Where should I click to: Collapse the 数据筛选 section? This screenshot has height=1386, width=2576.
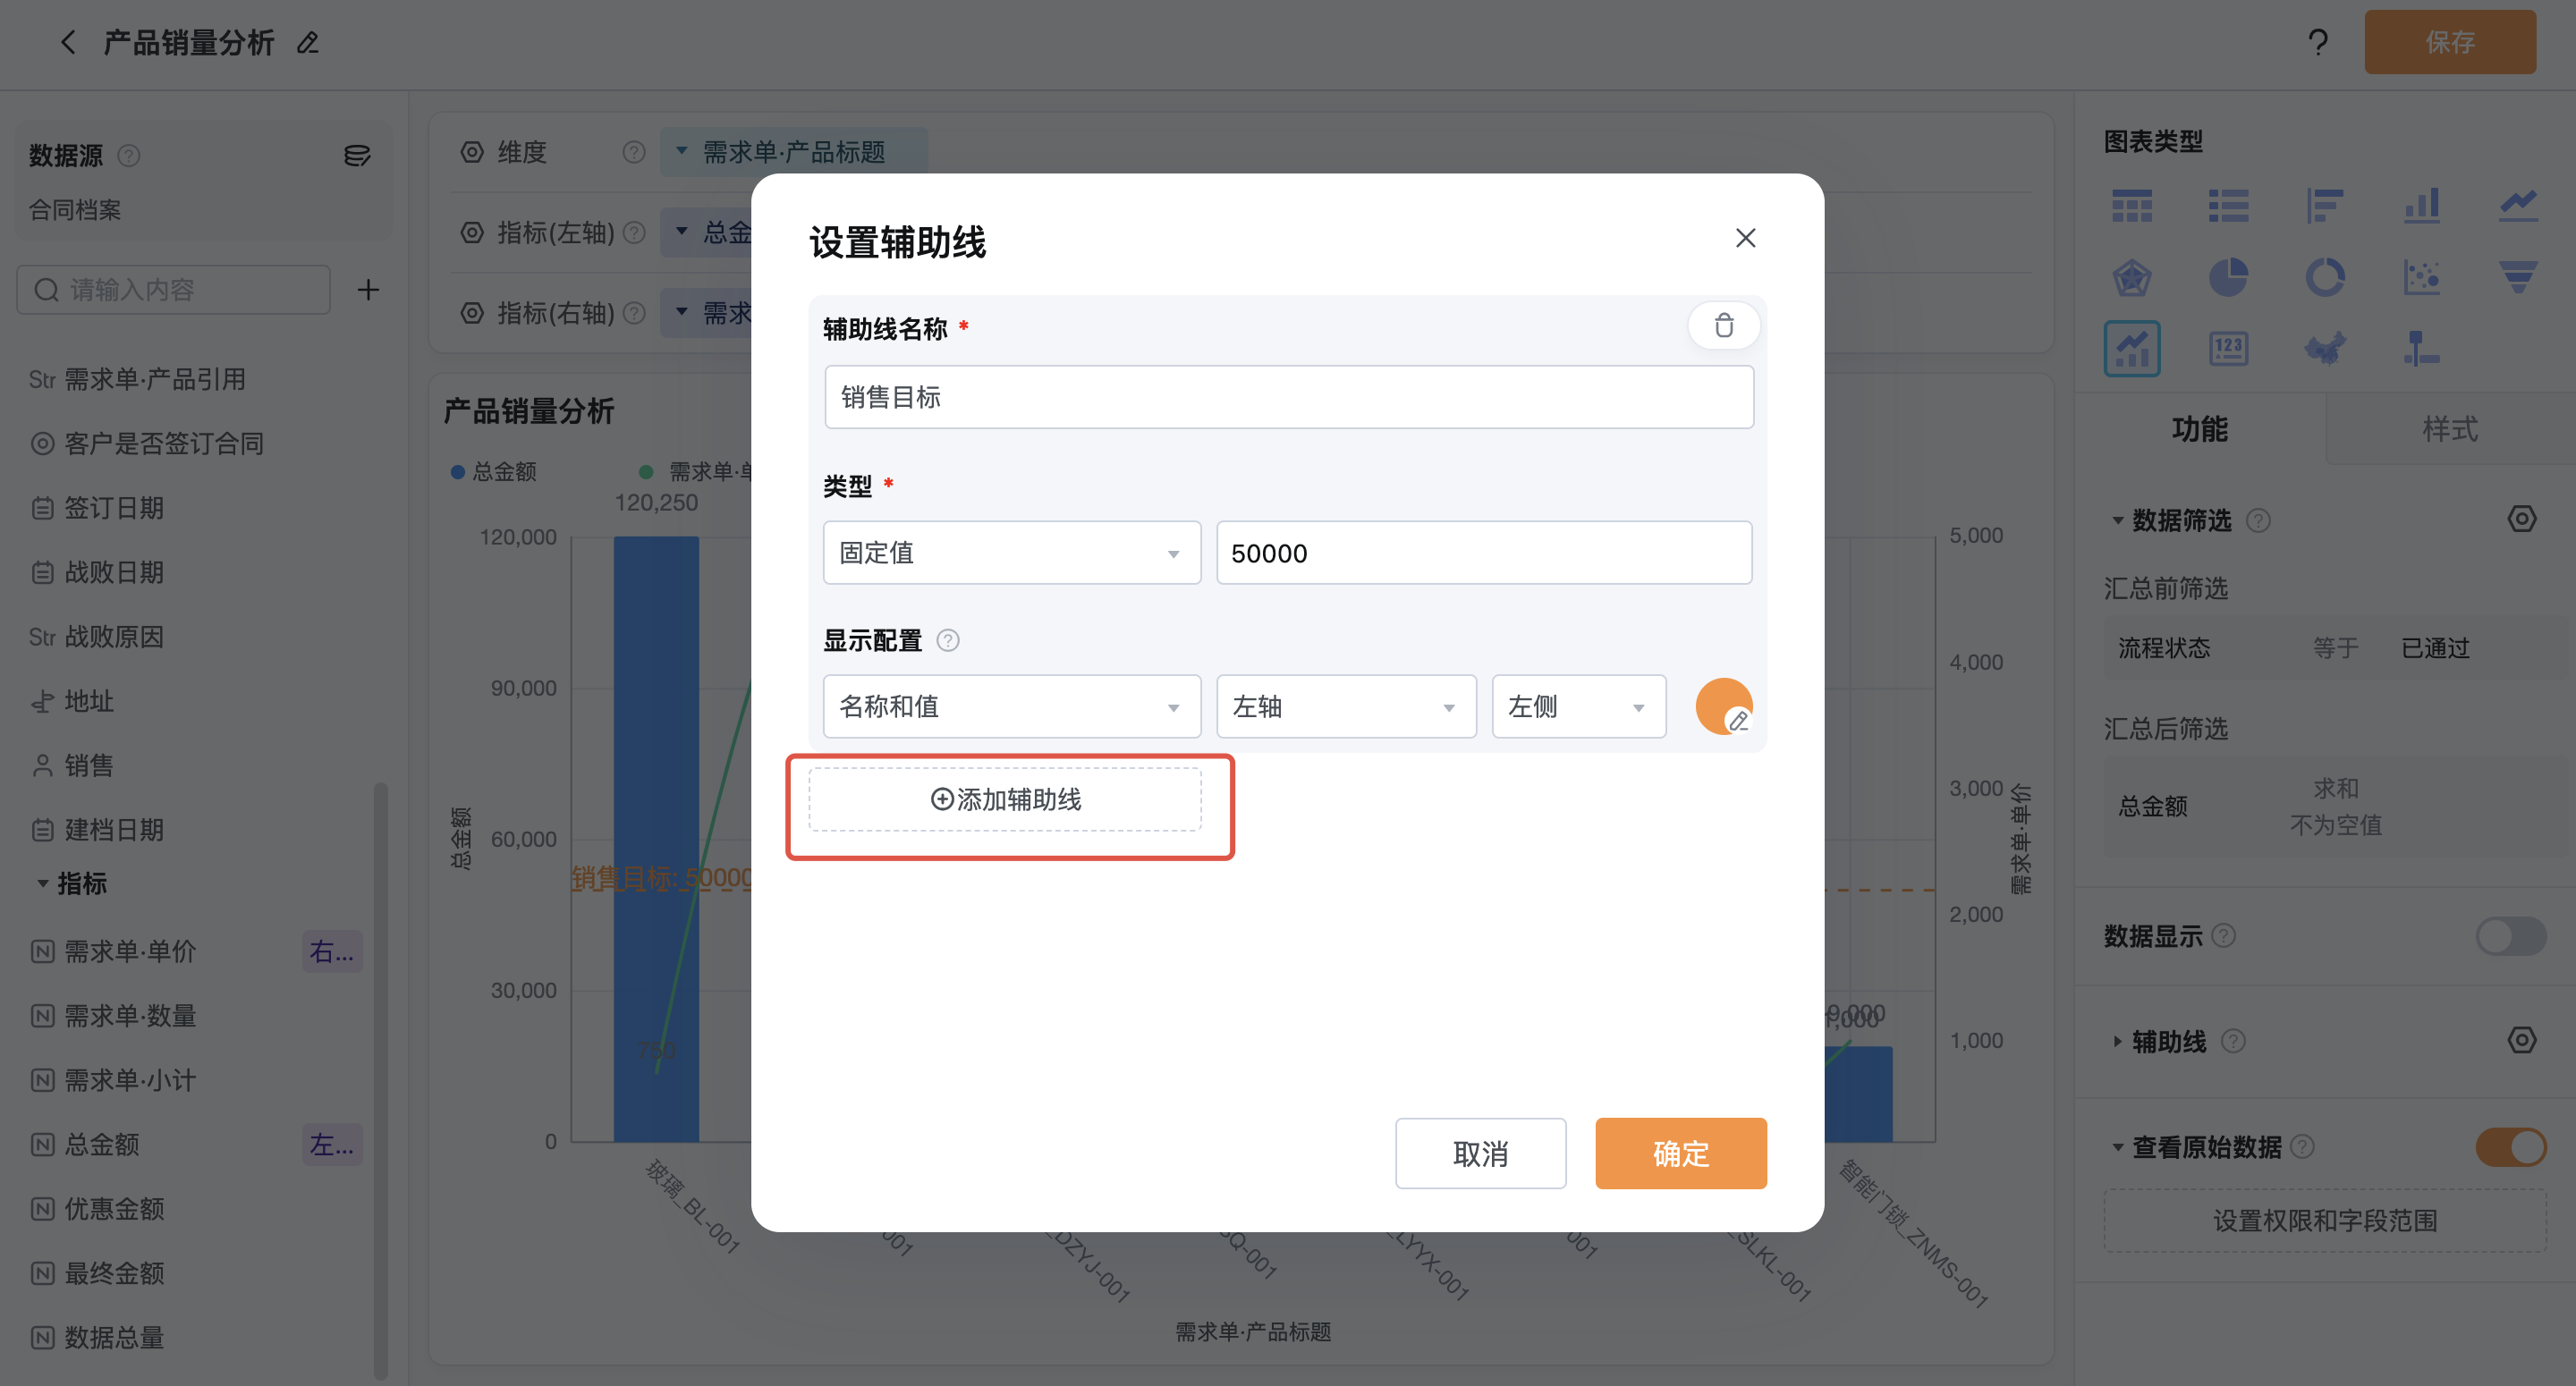pos(2117,520)
